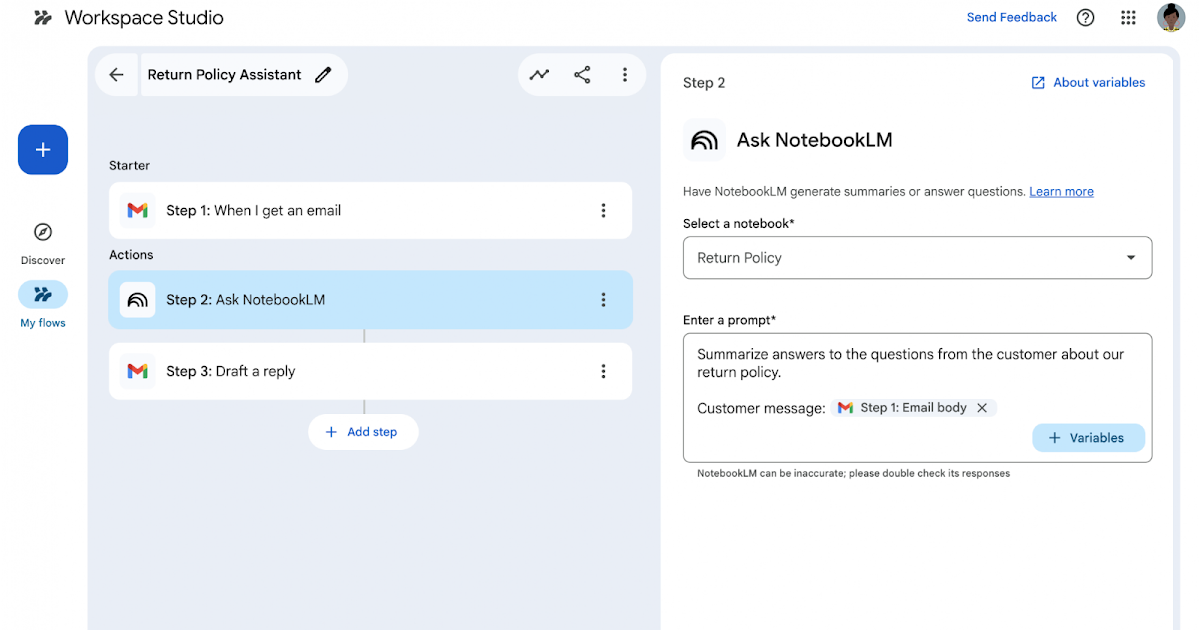
Task: Click the Ask NotebookLM heading
Action: 815,140
